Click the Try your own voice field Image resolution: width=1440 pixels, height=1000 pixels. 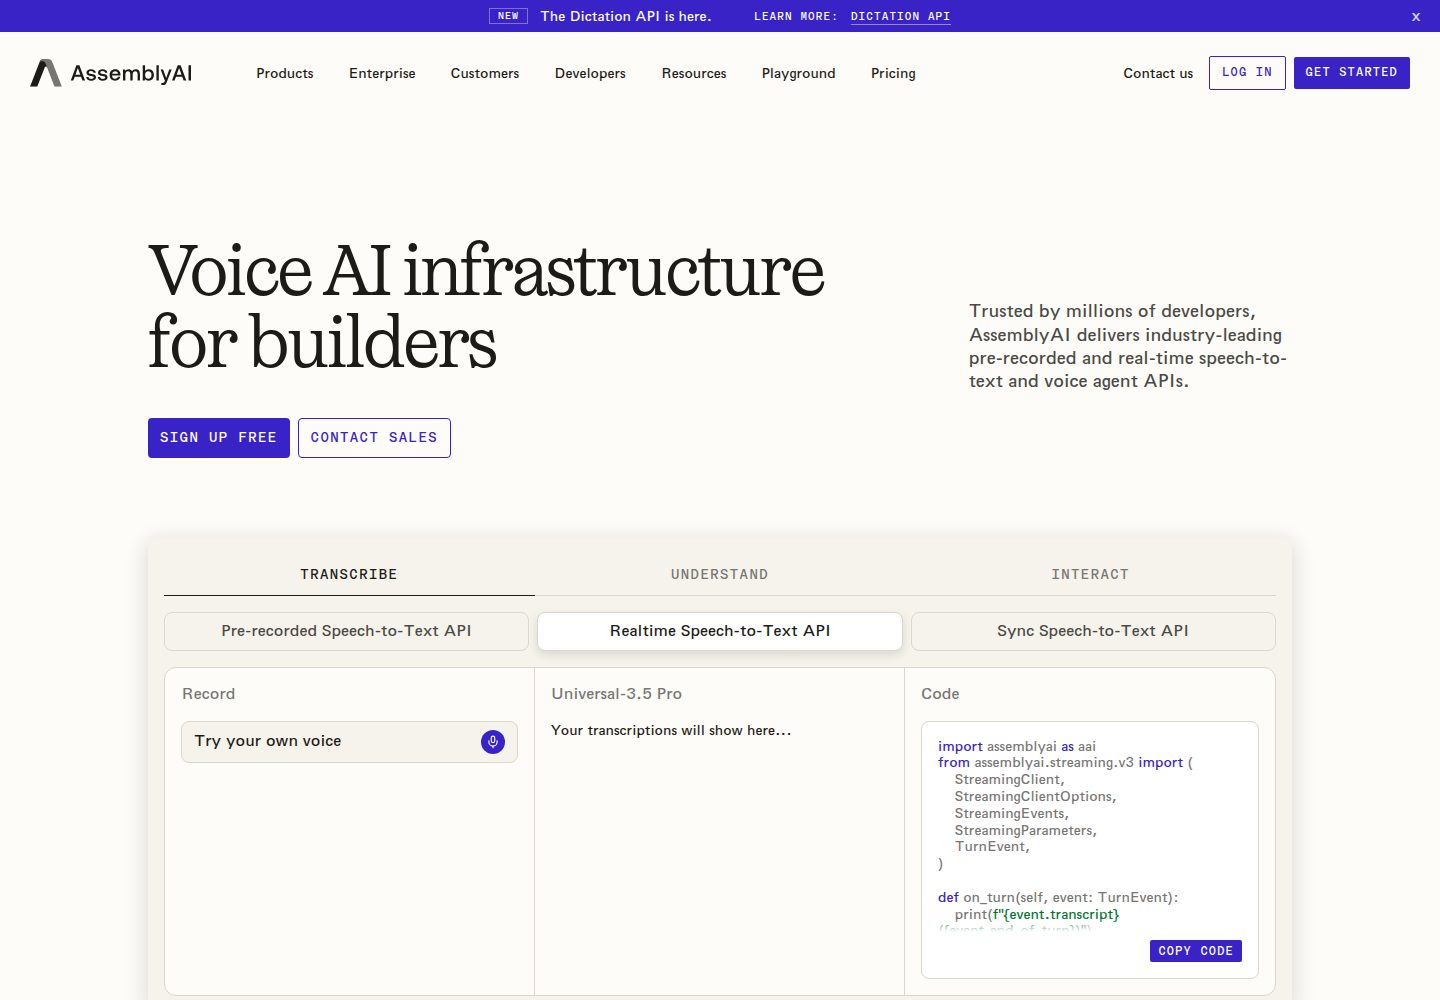coord(349,742)
